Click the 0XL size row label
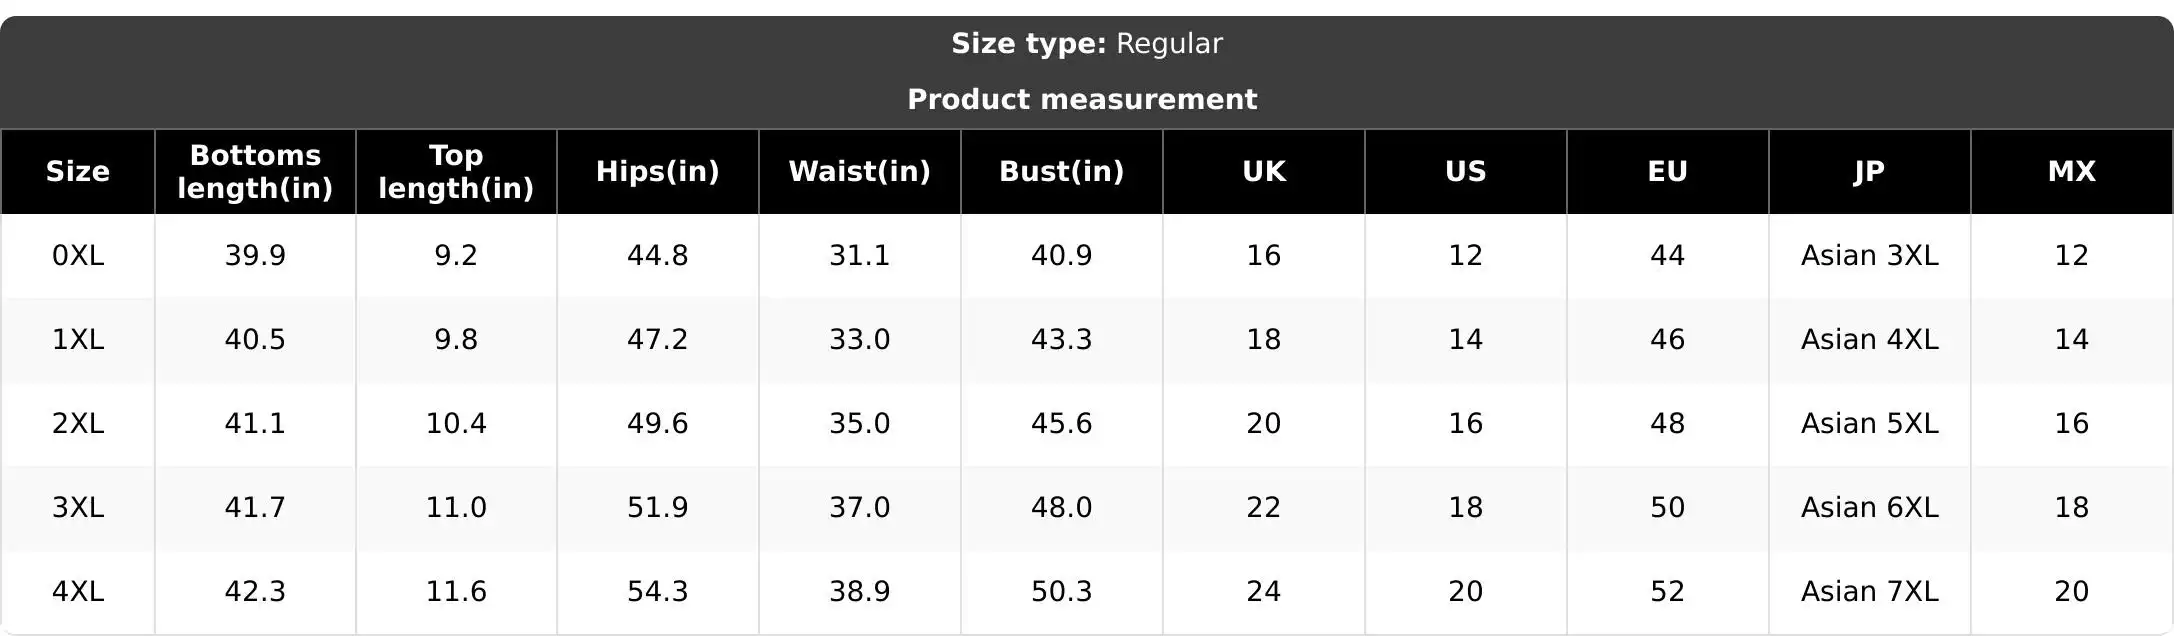This screenshot has width=2174, height=636. coord(78,255)
